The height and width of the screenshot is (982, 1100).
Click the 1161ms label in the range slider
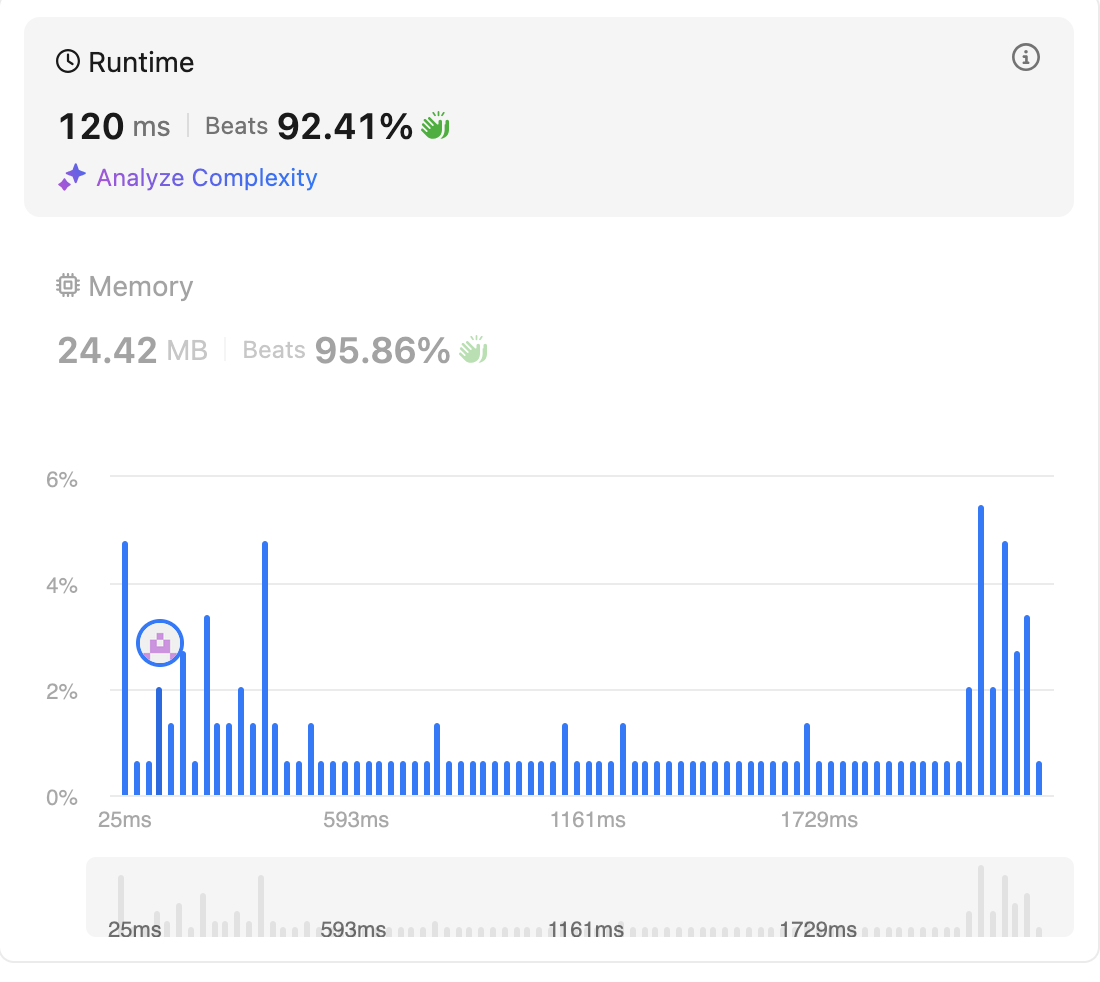586,930
